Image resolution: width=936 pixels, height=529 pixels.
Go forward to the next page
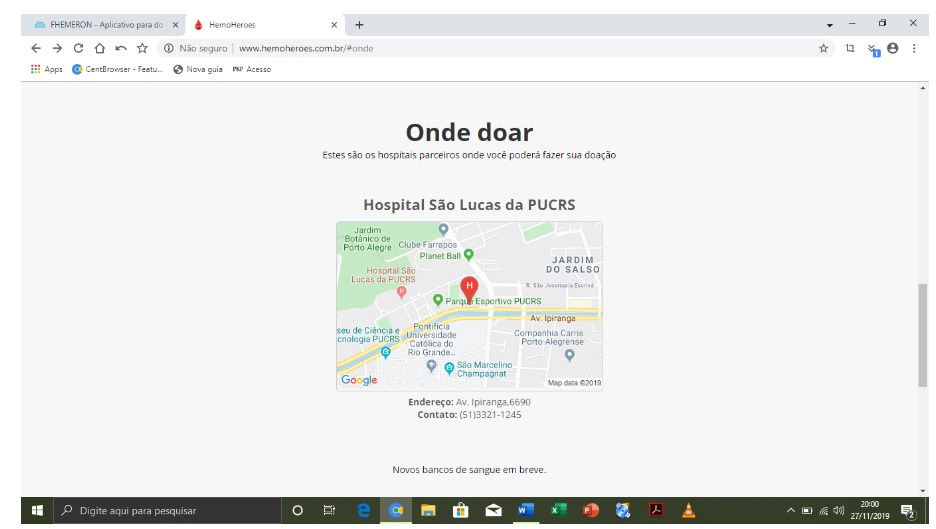[57, 48]
